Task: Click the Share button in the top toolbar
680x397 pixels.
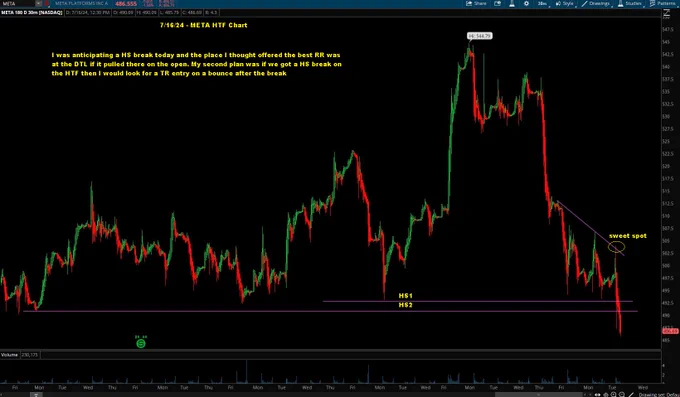Action: coord(476,3)
